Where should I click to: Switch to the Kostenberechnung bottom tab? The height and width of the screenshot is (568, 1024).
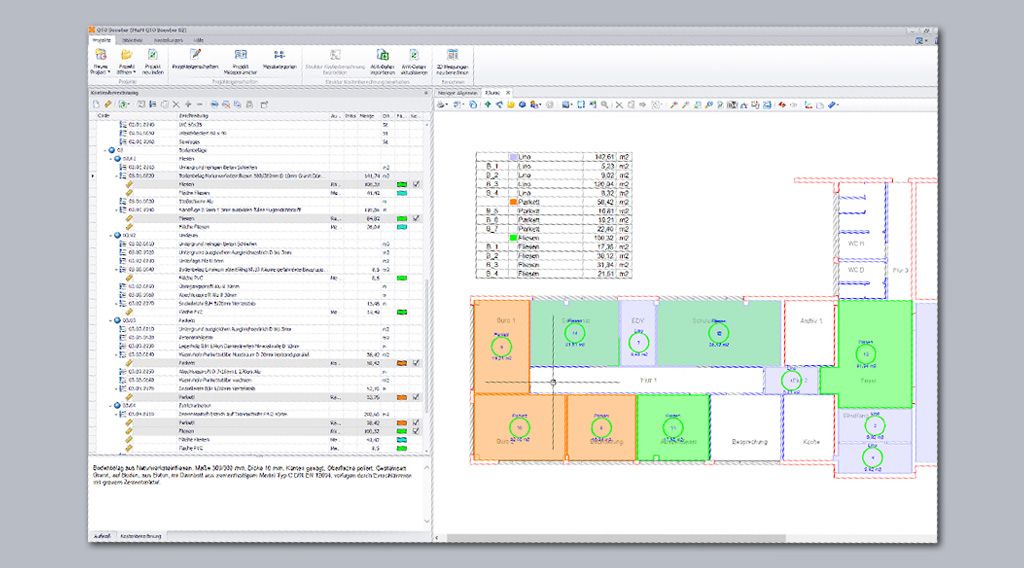pos(139,537)
